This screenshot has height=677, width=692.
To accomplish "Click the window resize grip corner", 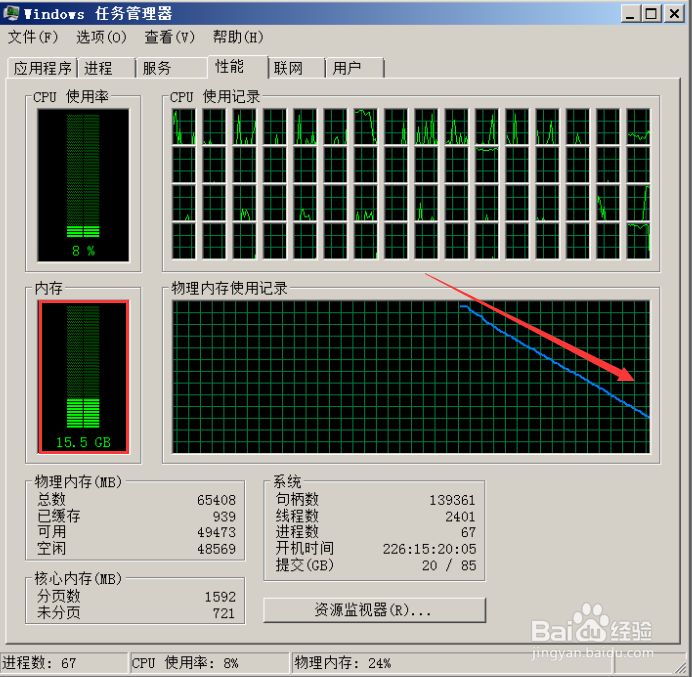I will pos(683,668).
